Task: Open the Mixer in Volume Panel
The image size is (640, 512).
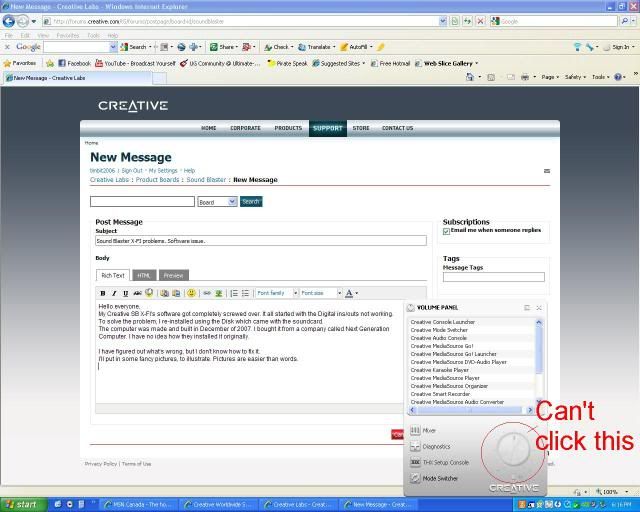Action: point(423,430)
